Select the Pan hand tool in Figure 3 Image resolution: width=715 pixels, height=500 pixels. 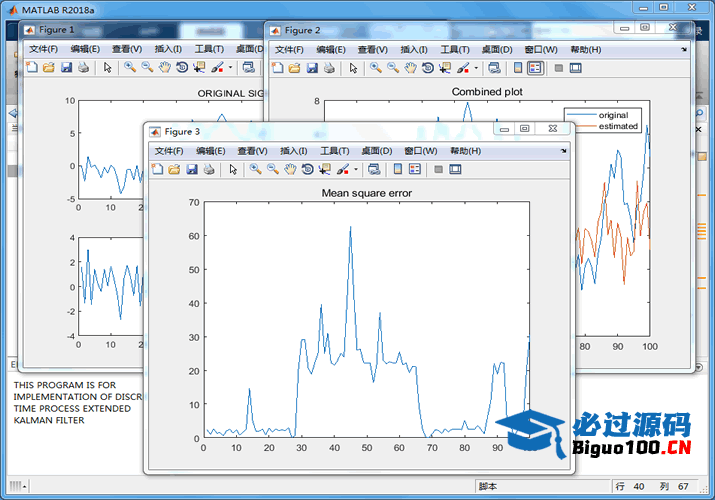tap(290, 170)
